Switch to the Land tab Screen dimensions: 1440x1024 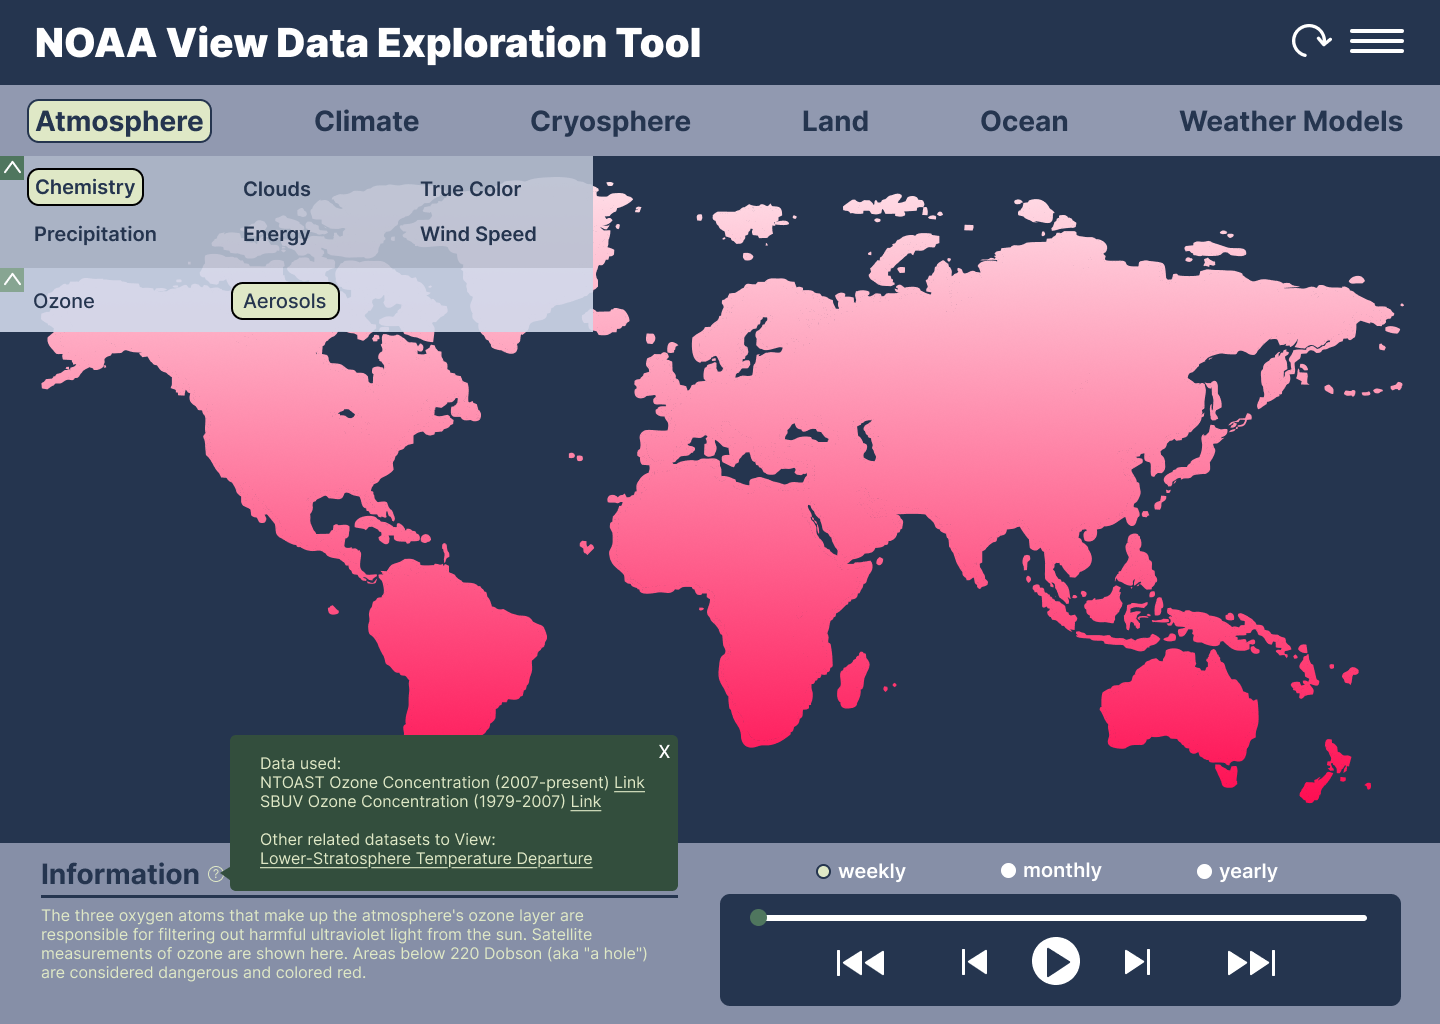(835, 121)
